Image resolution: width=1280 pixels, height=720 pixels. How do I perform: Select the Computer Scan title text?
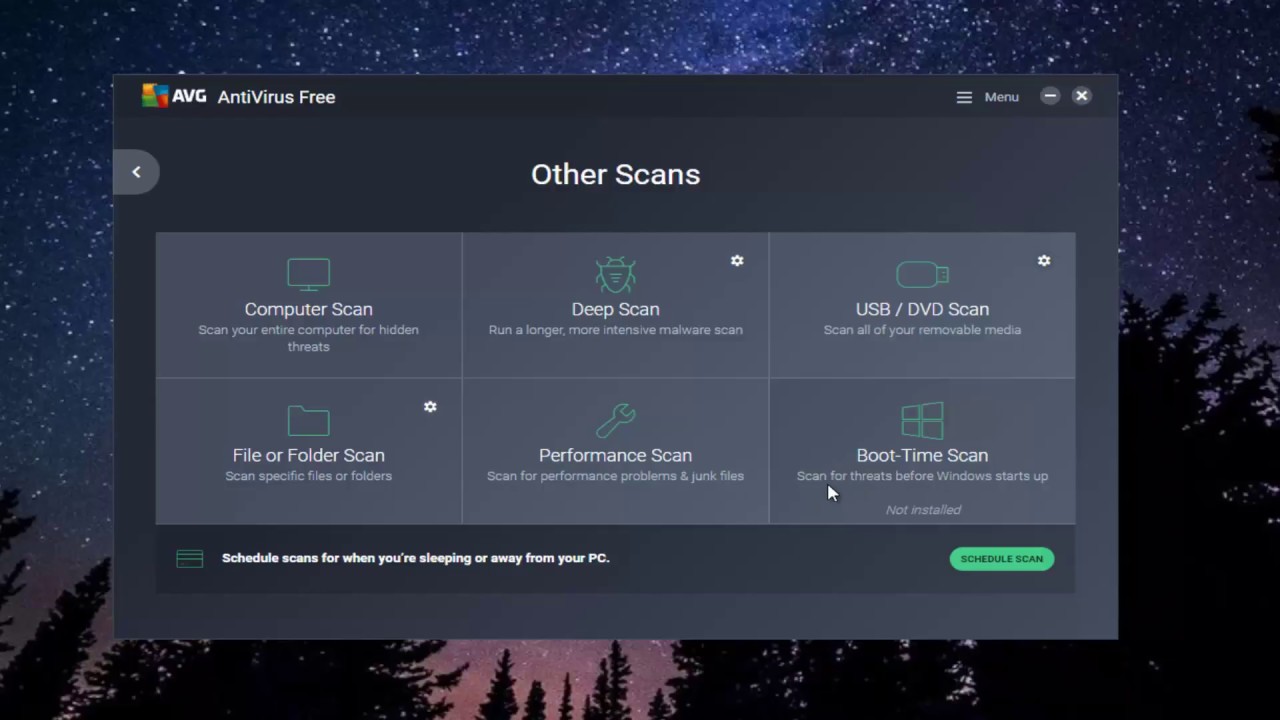[x=308, y=309]
